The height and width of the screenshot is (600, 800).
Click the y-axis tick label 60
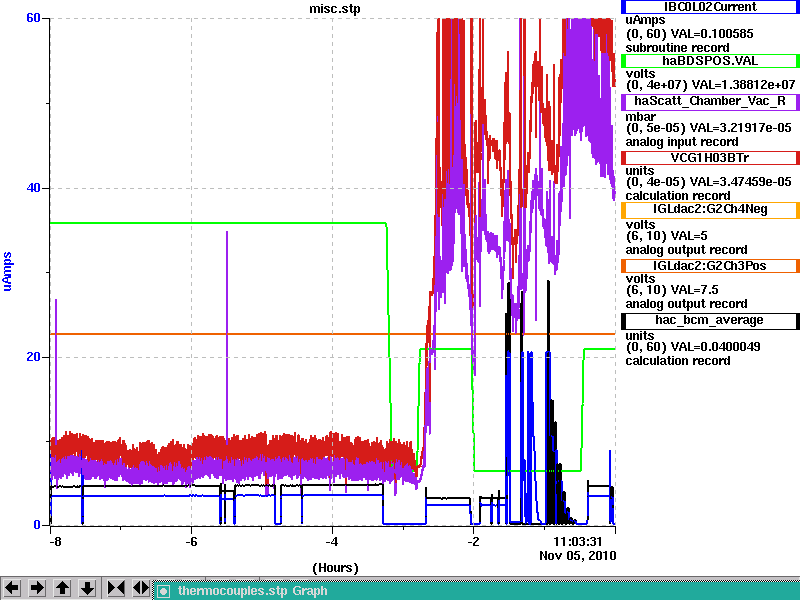(x=33, y=18)
